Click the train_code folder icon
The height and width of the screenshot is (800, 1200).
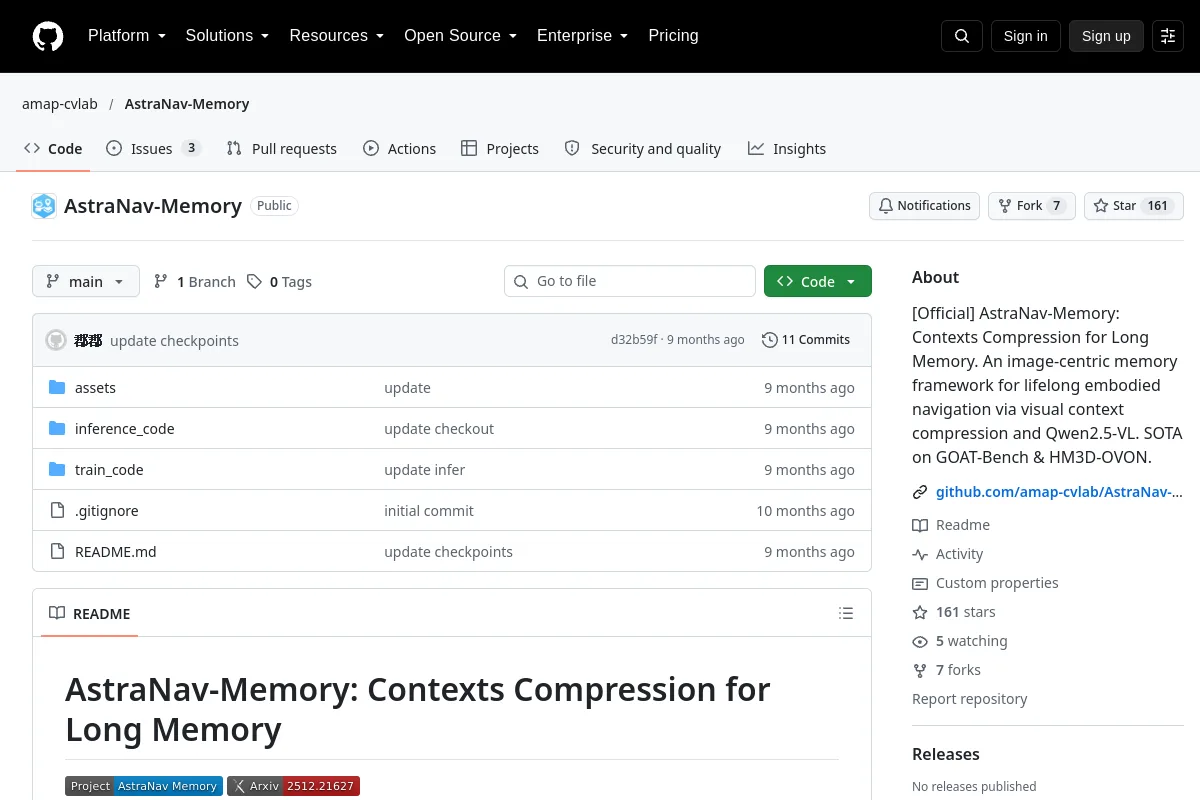pos(57,470)
